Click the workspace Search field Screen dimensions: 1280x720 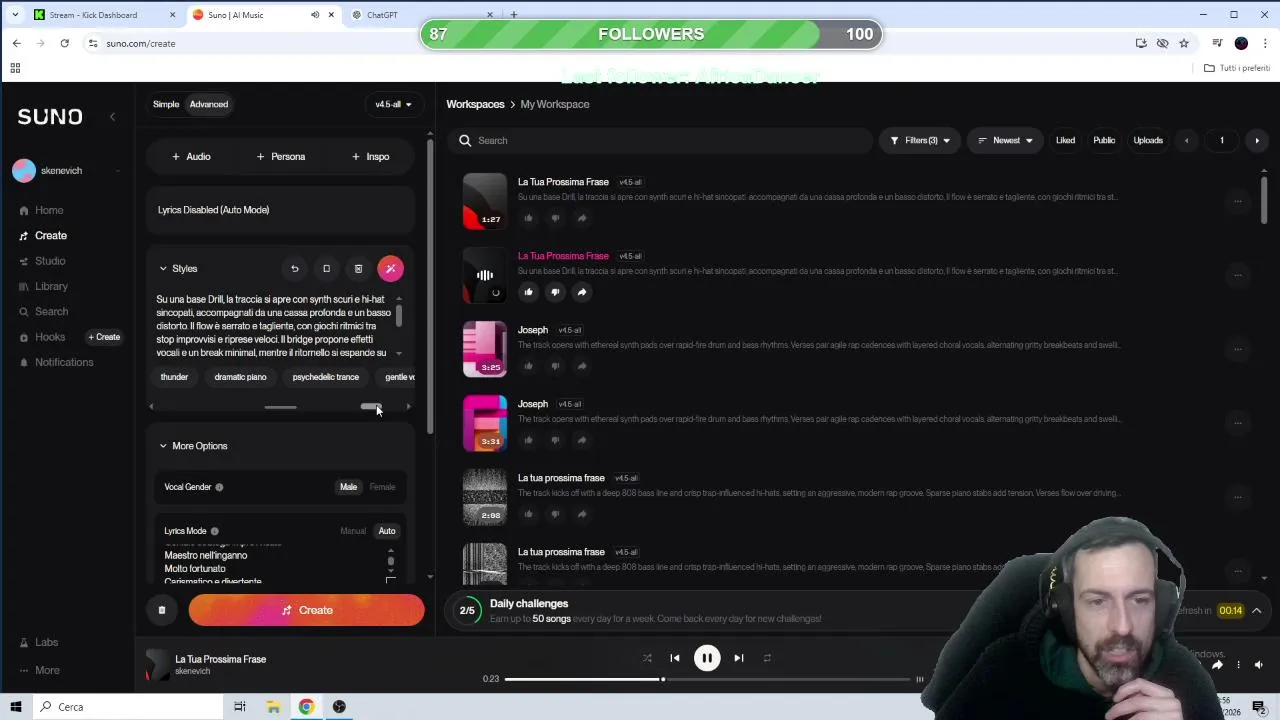661,141
